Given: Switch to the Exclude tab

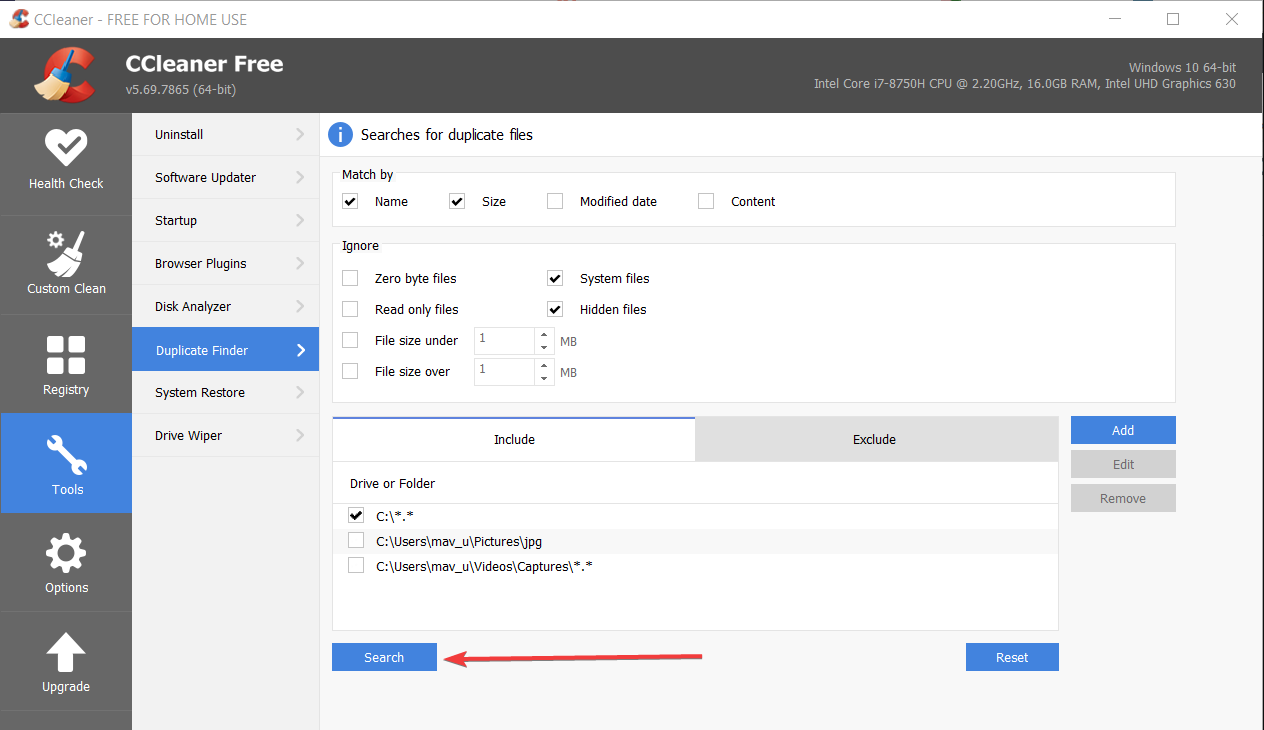Looking at the screenshot, I should pos(876,439).
